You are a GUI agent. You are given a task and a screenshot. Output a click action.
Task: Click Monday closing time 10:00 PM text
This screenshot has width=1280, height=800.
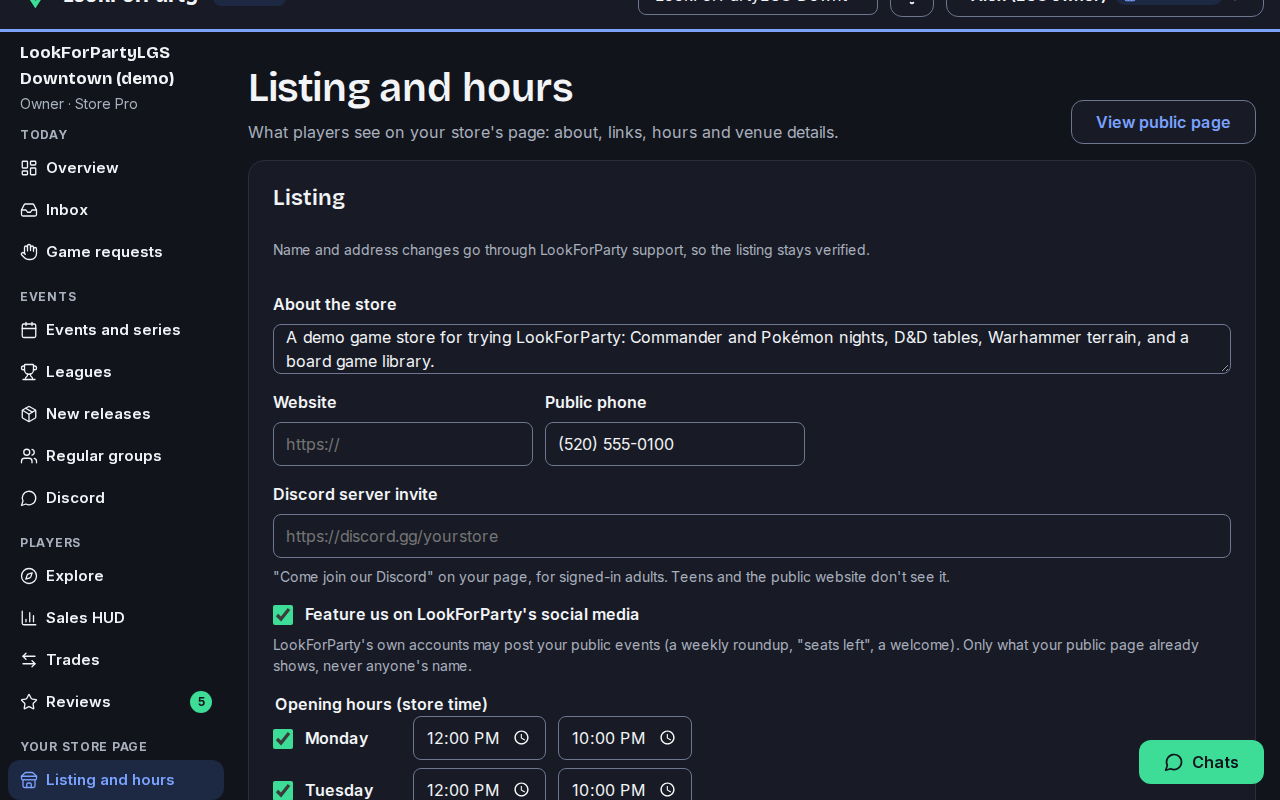608,738
